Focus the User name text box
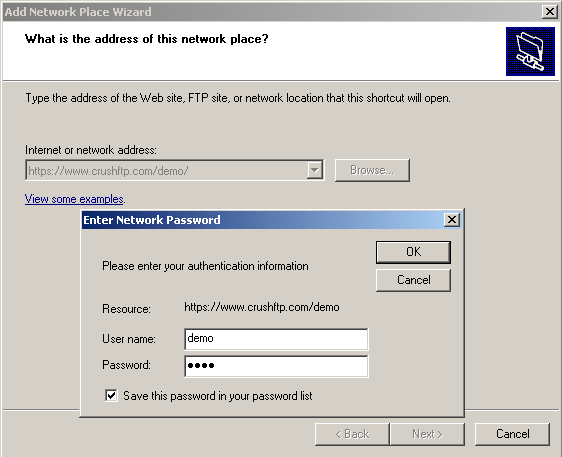 pos(276,339)
